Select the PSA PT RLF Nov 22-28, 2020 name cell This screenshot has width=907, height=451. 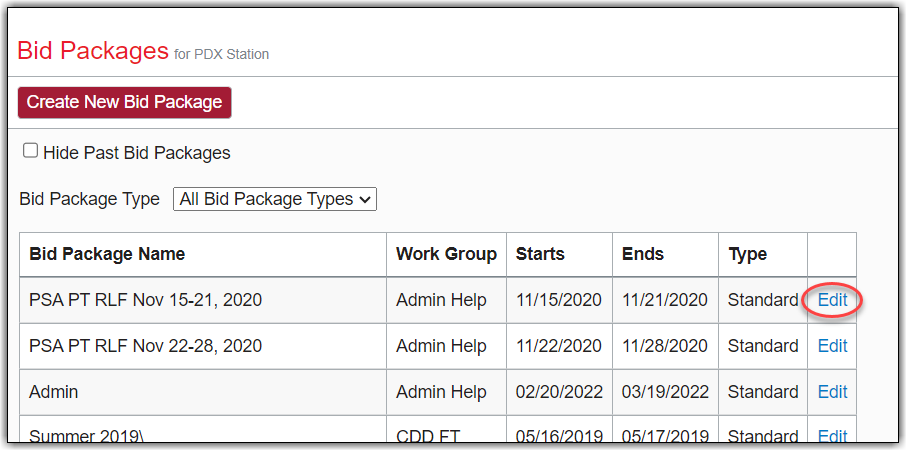click(x=146, y=346)
